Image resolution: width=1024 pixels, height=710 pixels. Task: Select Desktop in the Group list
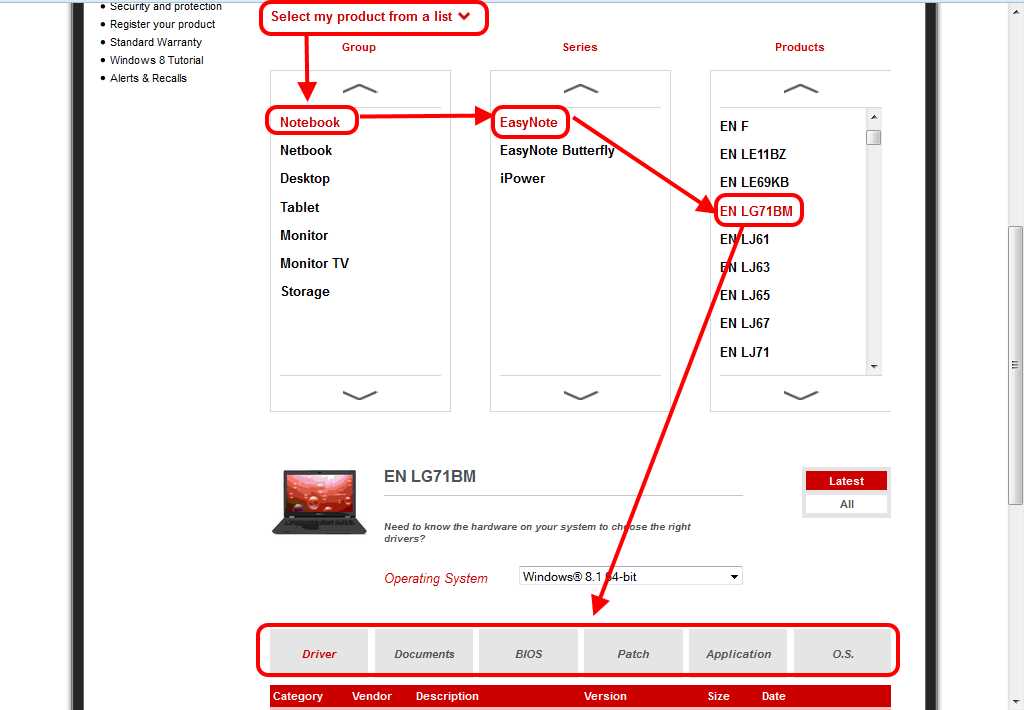(x=304, y=178)
